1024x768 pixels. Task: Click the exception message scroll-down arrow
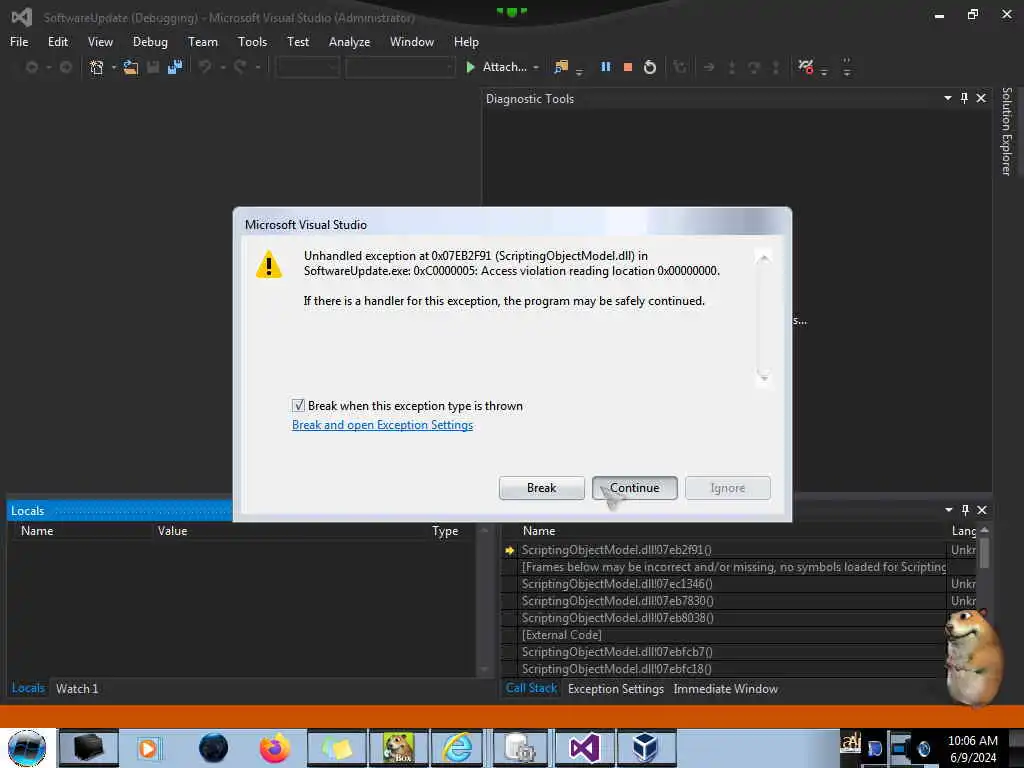763,377
